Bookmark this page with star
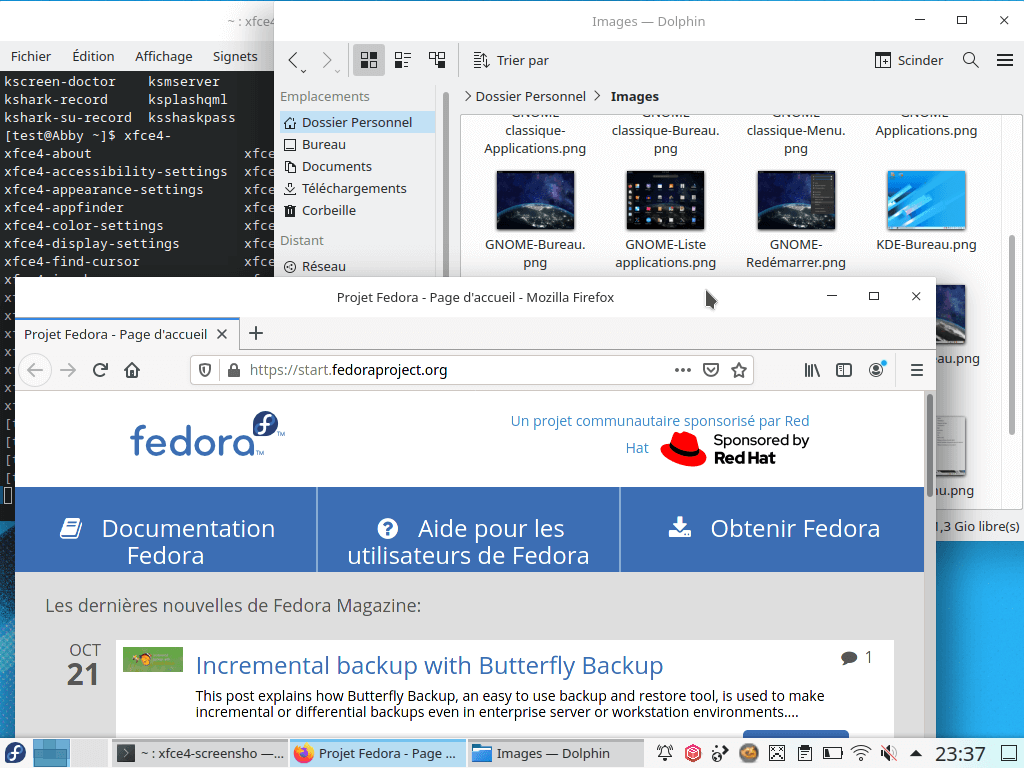This screenshot has width=1024, height=768. click(x=739, y=370)
